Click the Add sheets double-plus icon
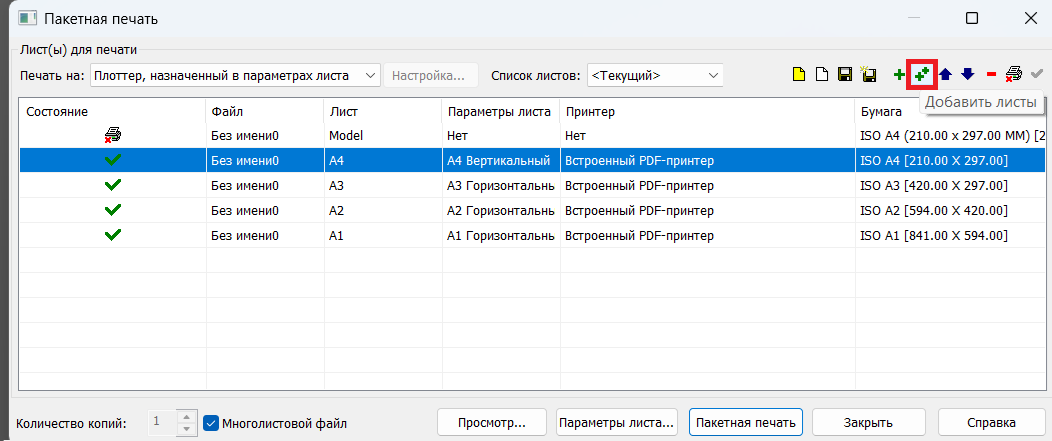The image size is (1052, 441). (x=921, y=74)
